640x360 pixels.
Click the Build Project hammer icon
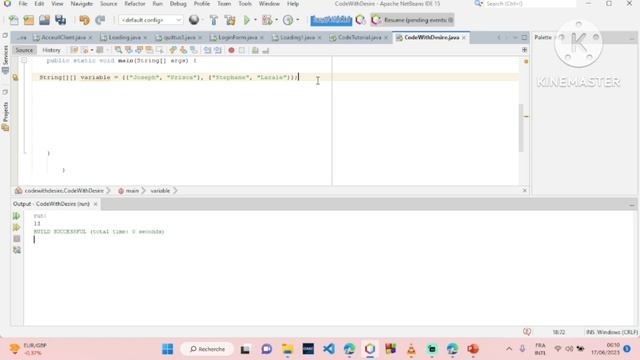[213, 20]
